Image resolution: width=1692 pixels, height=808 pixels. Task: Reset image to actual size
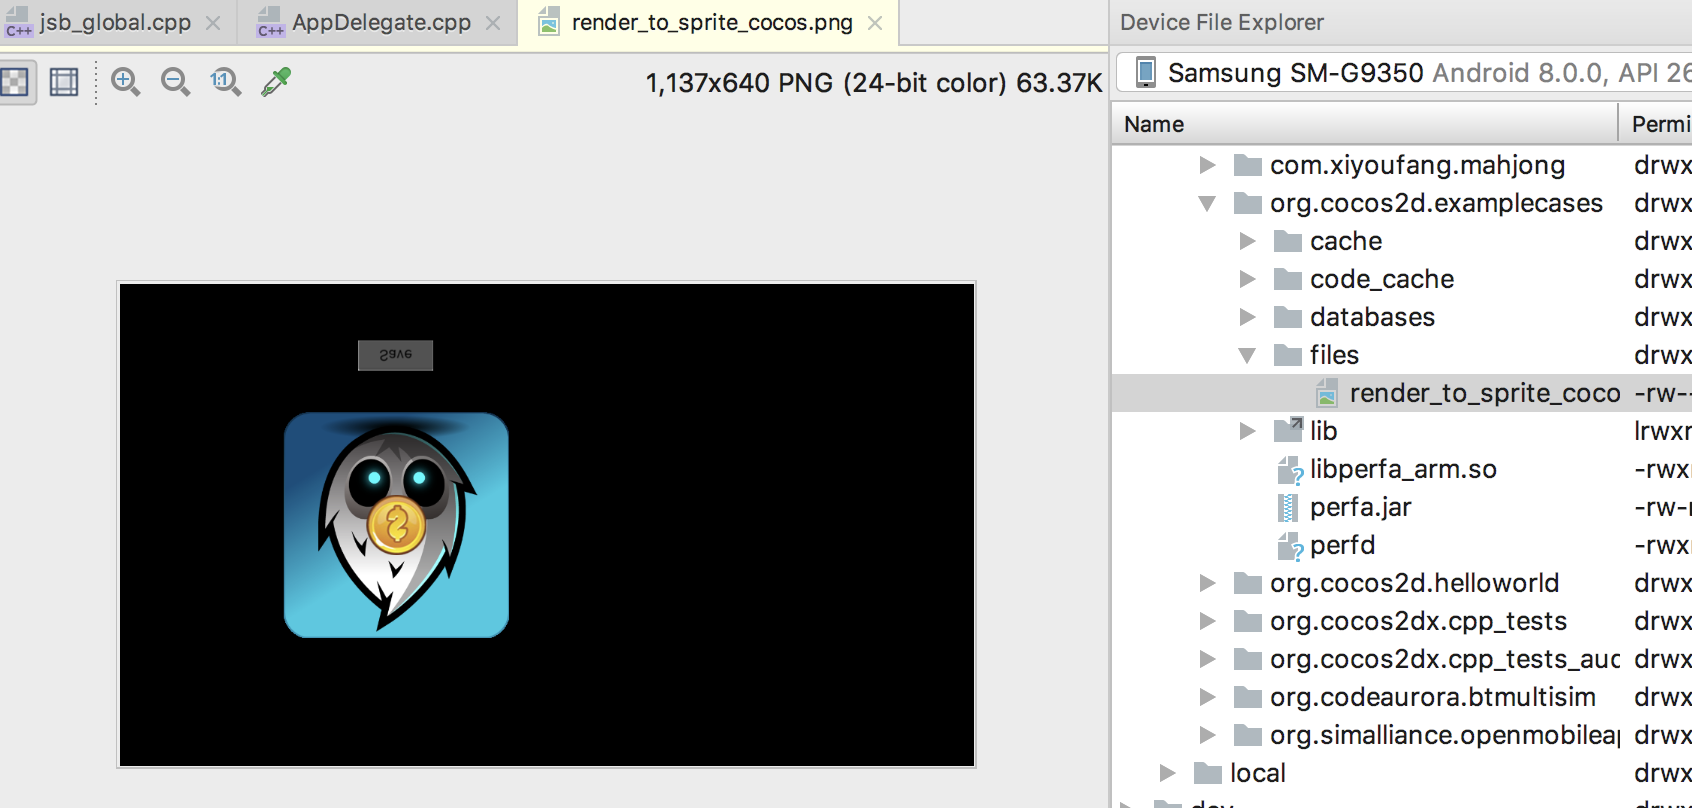[225, 82]
